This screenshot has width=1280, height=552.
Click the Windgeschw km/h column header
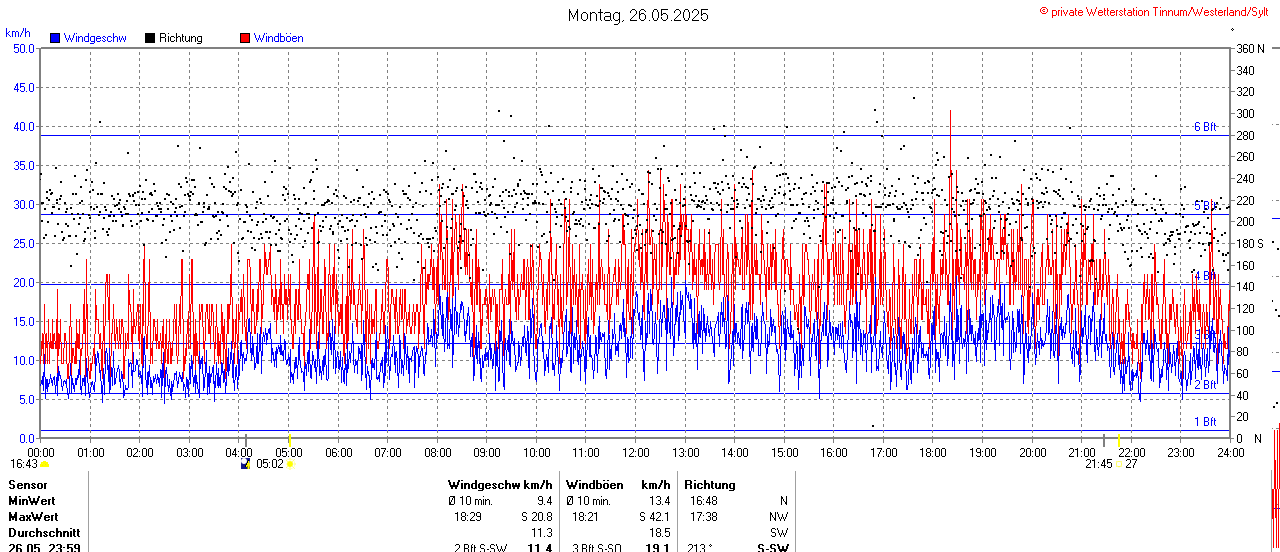point(500,484)
